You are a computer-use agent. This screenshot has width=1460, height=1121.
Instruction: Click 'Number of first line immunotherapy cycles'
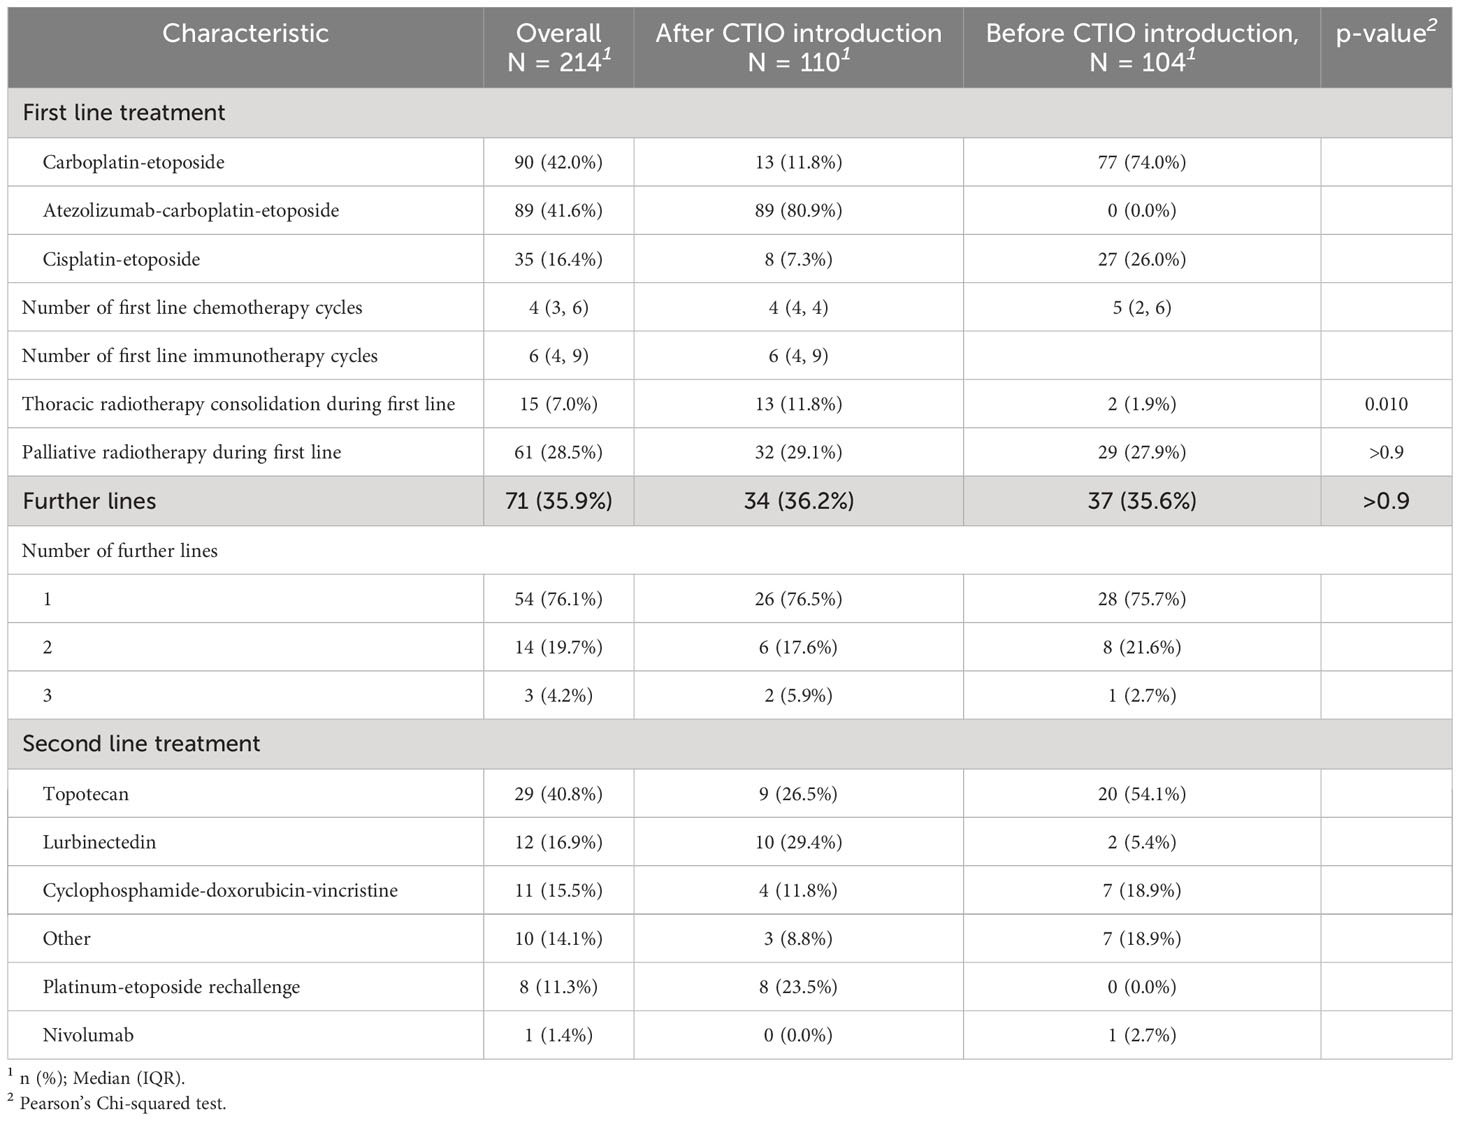point(200,355)
